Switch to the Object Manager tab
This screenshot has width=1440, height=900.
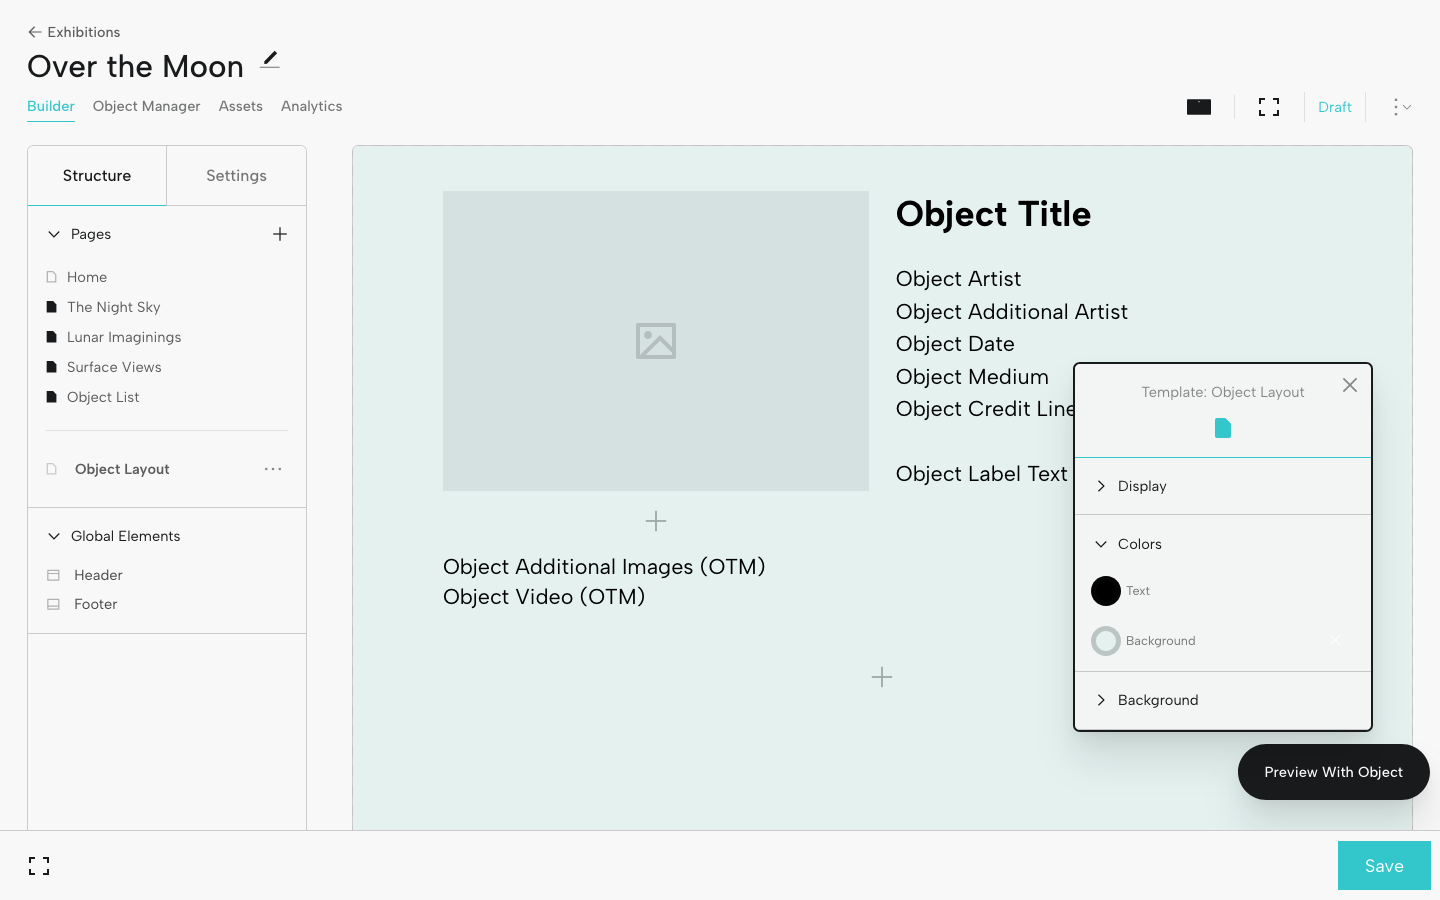[x=146, y=106]
